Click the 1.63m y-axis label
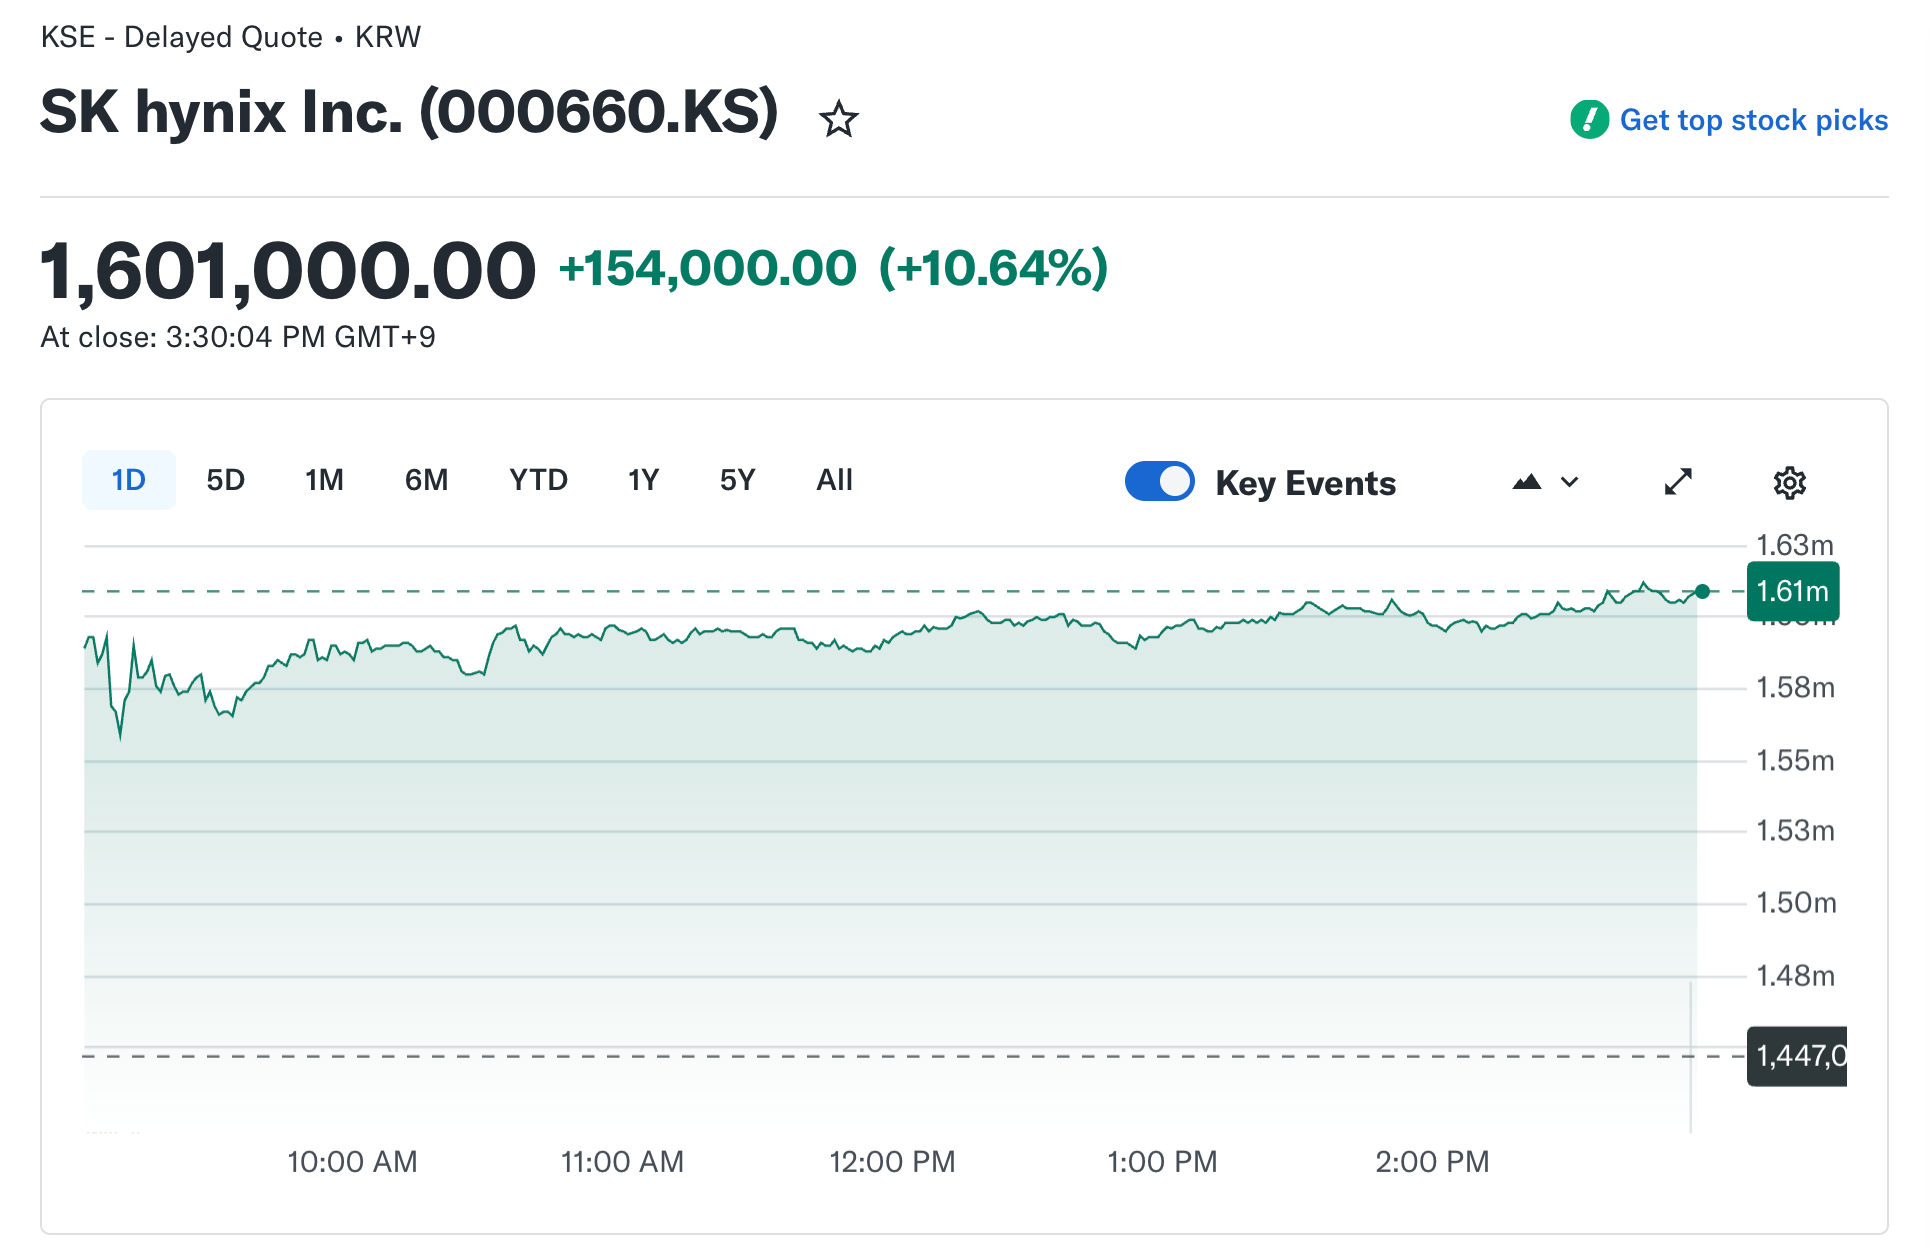Viewport: 1930px width, 1248px height. (1795, 545)
